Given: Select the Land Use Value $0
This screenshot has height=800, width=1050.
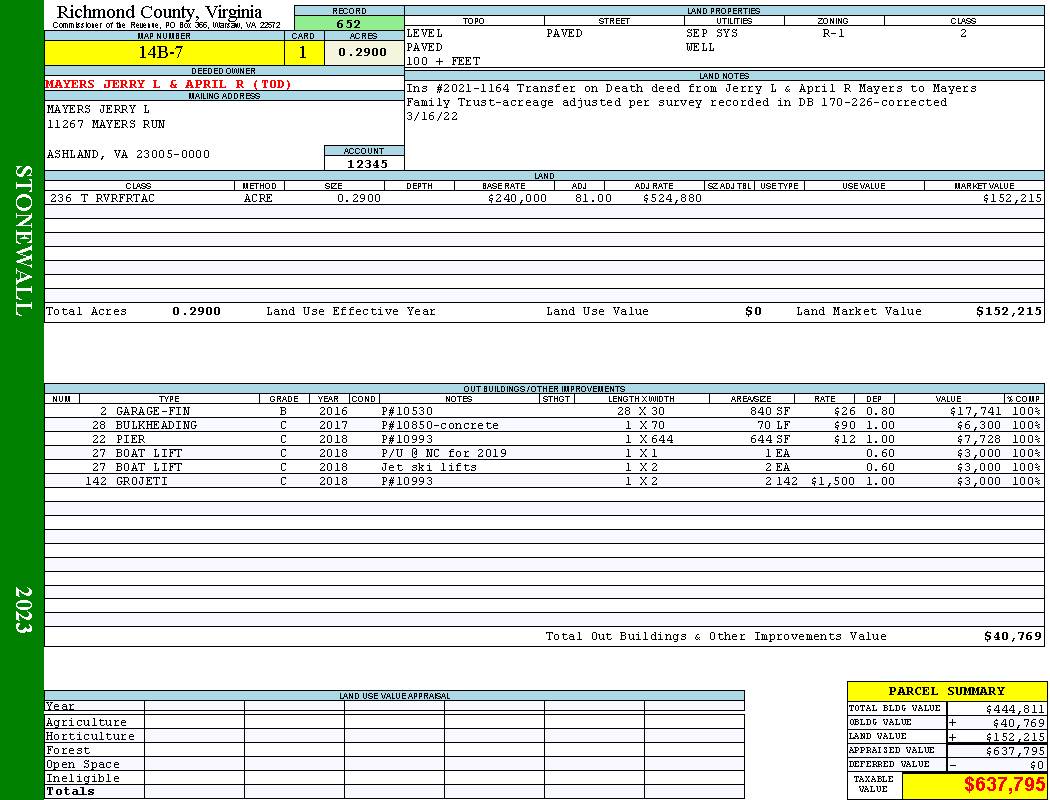Looking at the screenshot, I should 753,311.
